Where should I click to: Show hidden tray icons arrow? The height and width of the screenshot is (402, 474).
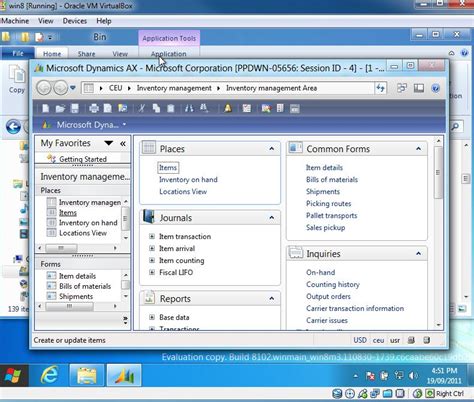[356, 376]
